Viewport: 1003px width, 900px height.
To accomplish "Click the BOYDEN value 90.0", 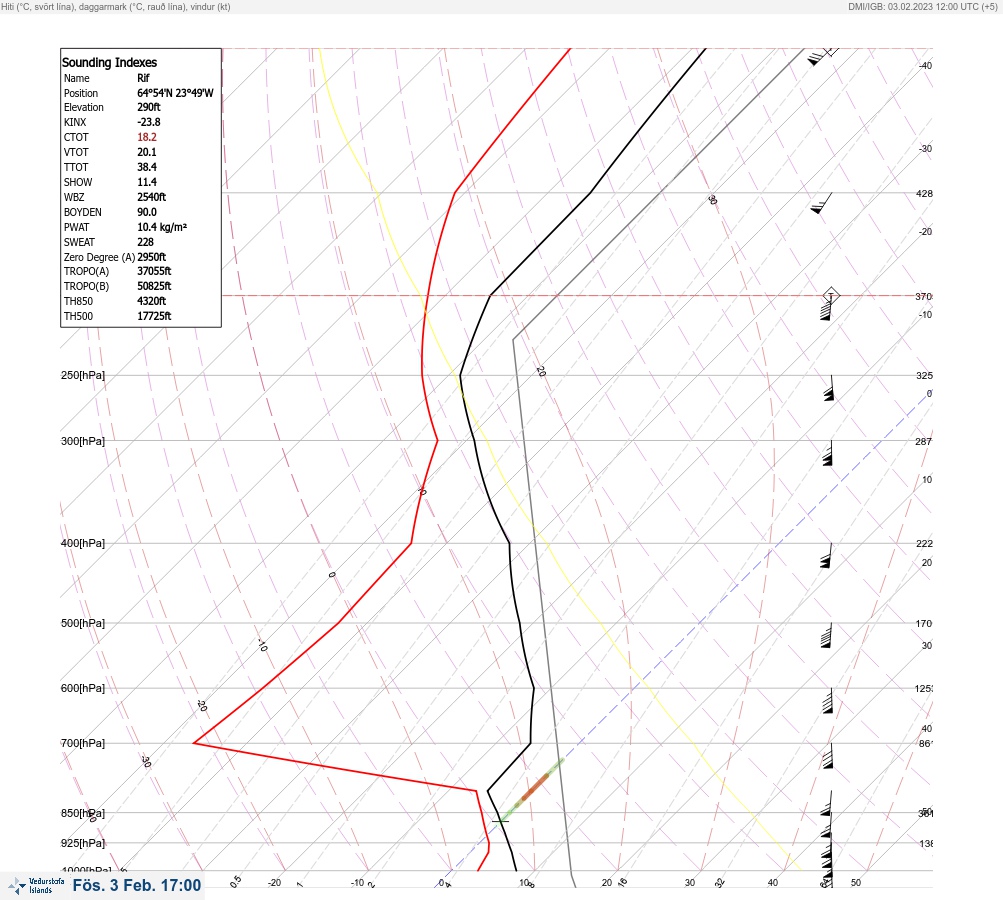I will (x=147, y=212).
